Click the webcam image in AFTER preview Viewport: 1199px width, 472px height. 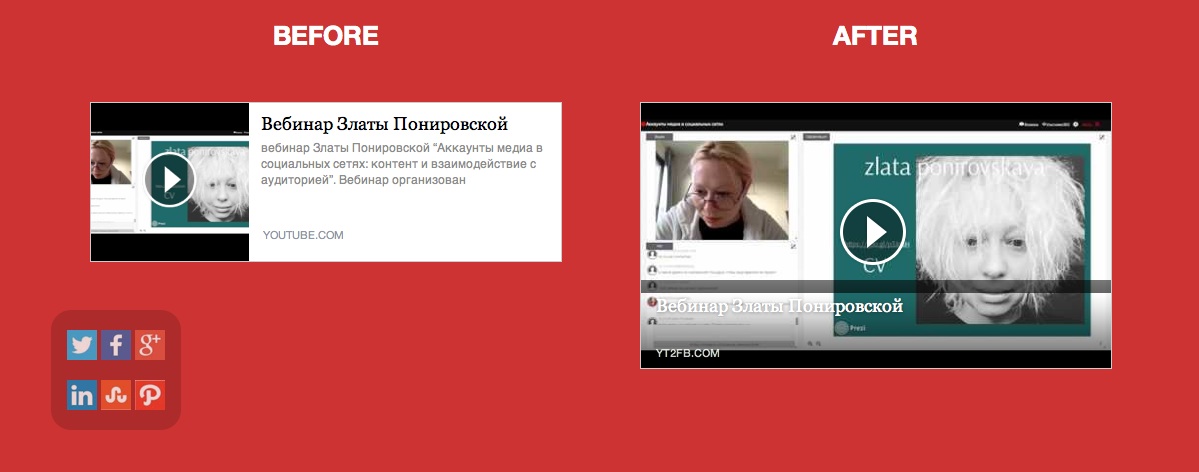point(722,190)
